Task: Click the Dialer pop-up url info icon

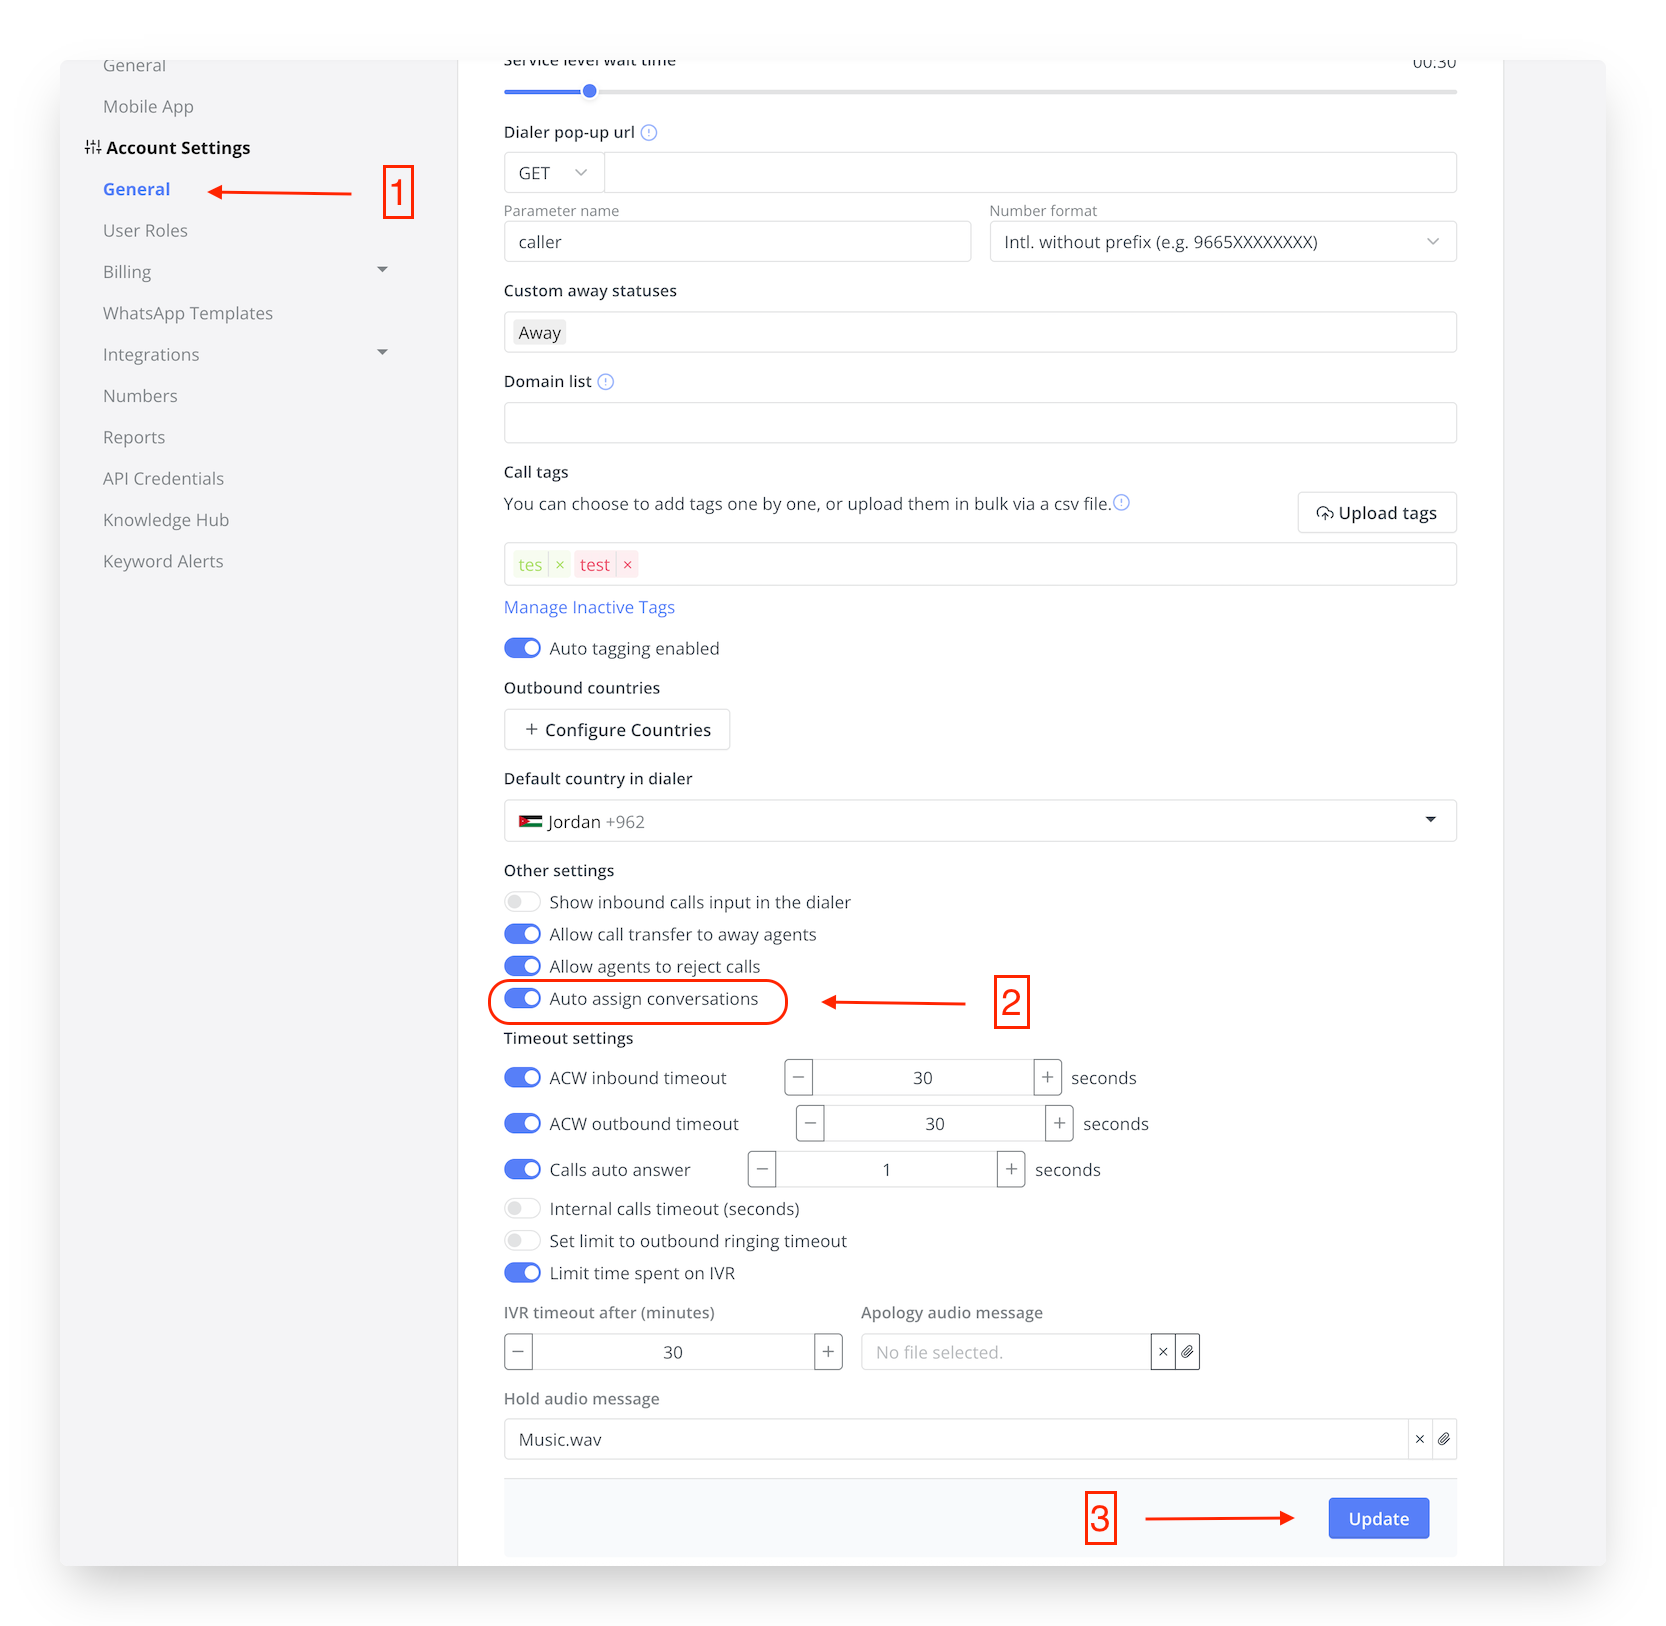Action: [x=649, y=132]
